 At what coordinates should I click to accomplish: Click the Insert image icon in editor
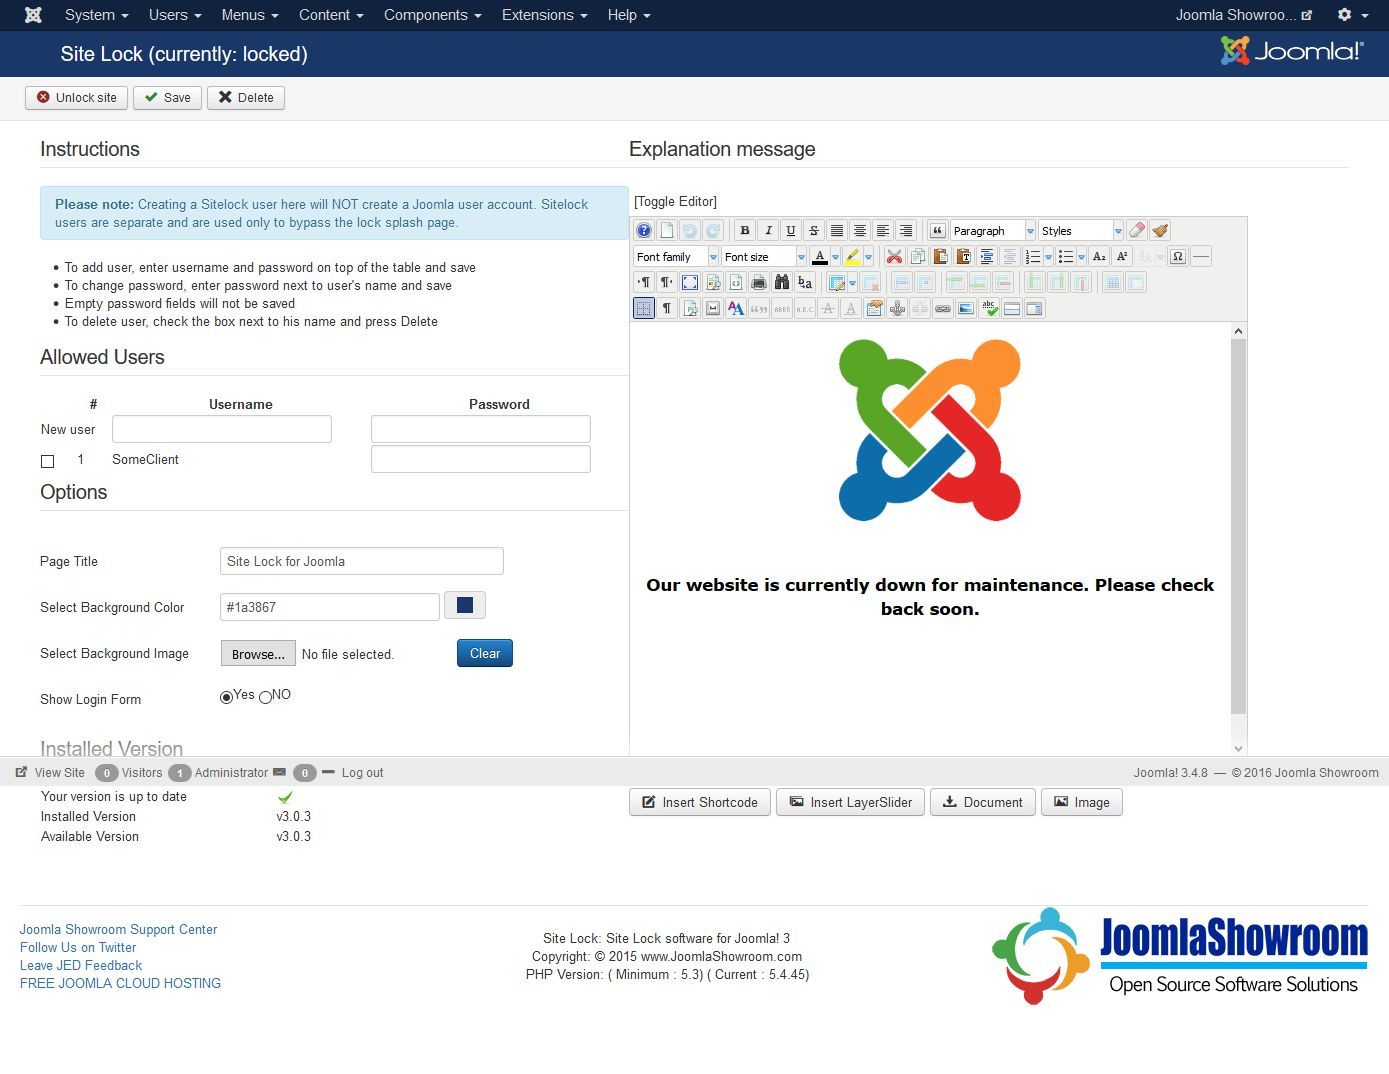click(966, 309)
